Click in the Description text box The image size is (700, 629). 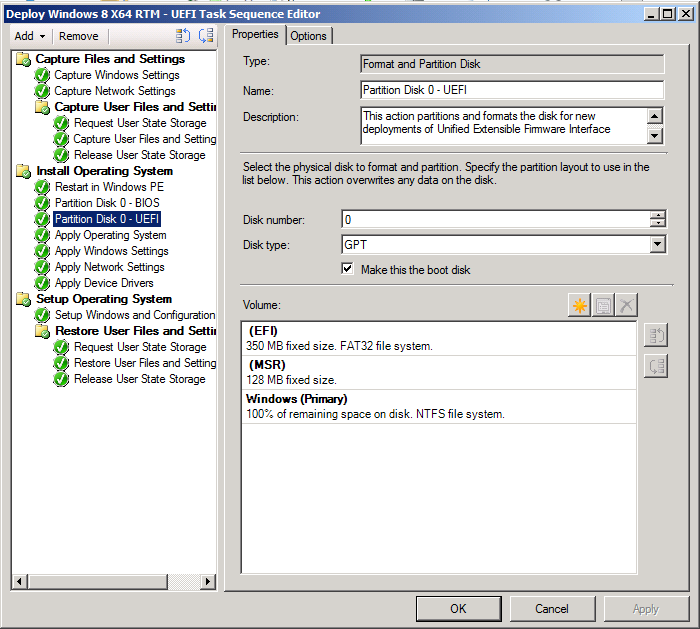point(503,125)
